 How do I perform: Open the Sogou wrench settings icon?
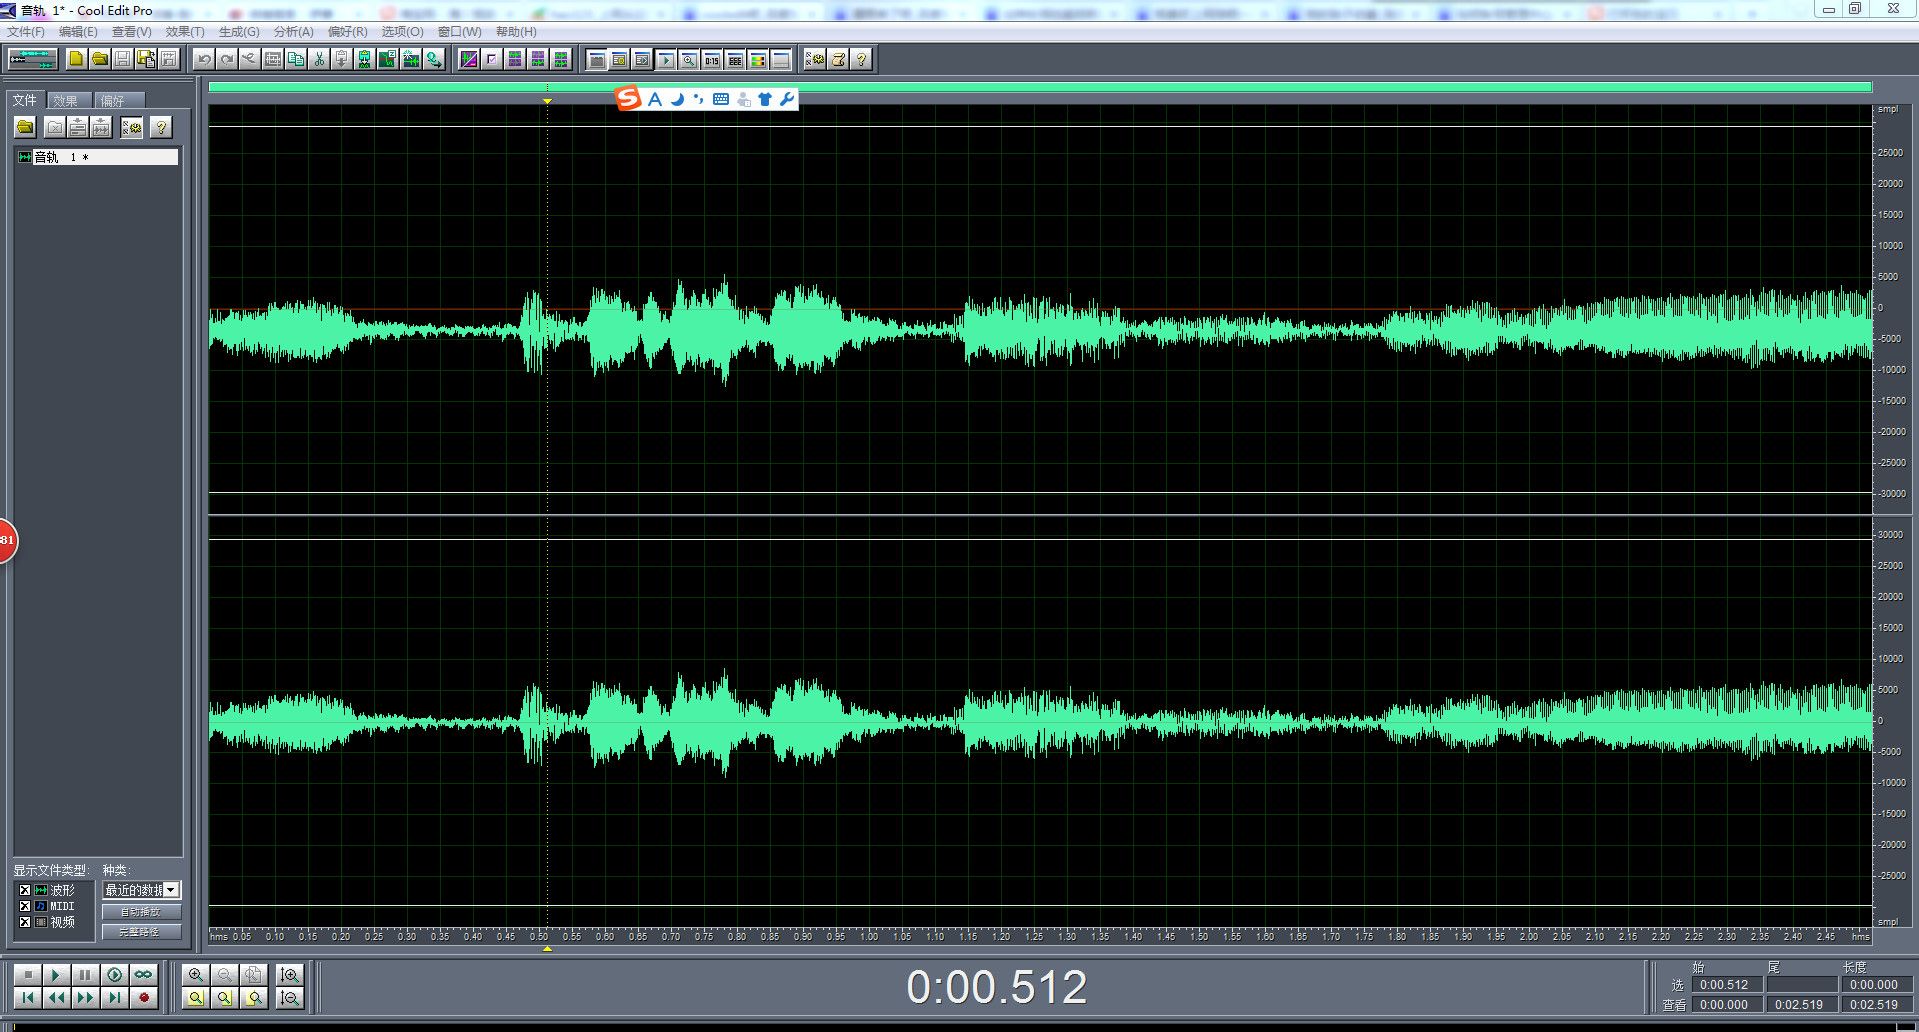[x=787, y=99]
